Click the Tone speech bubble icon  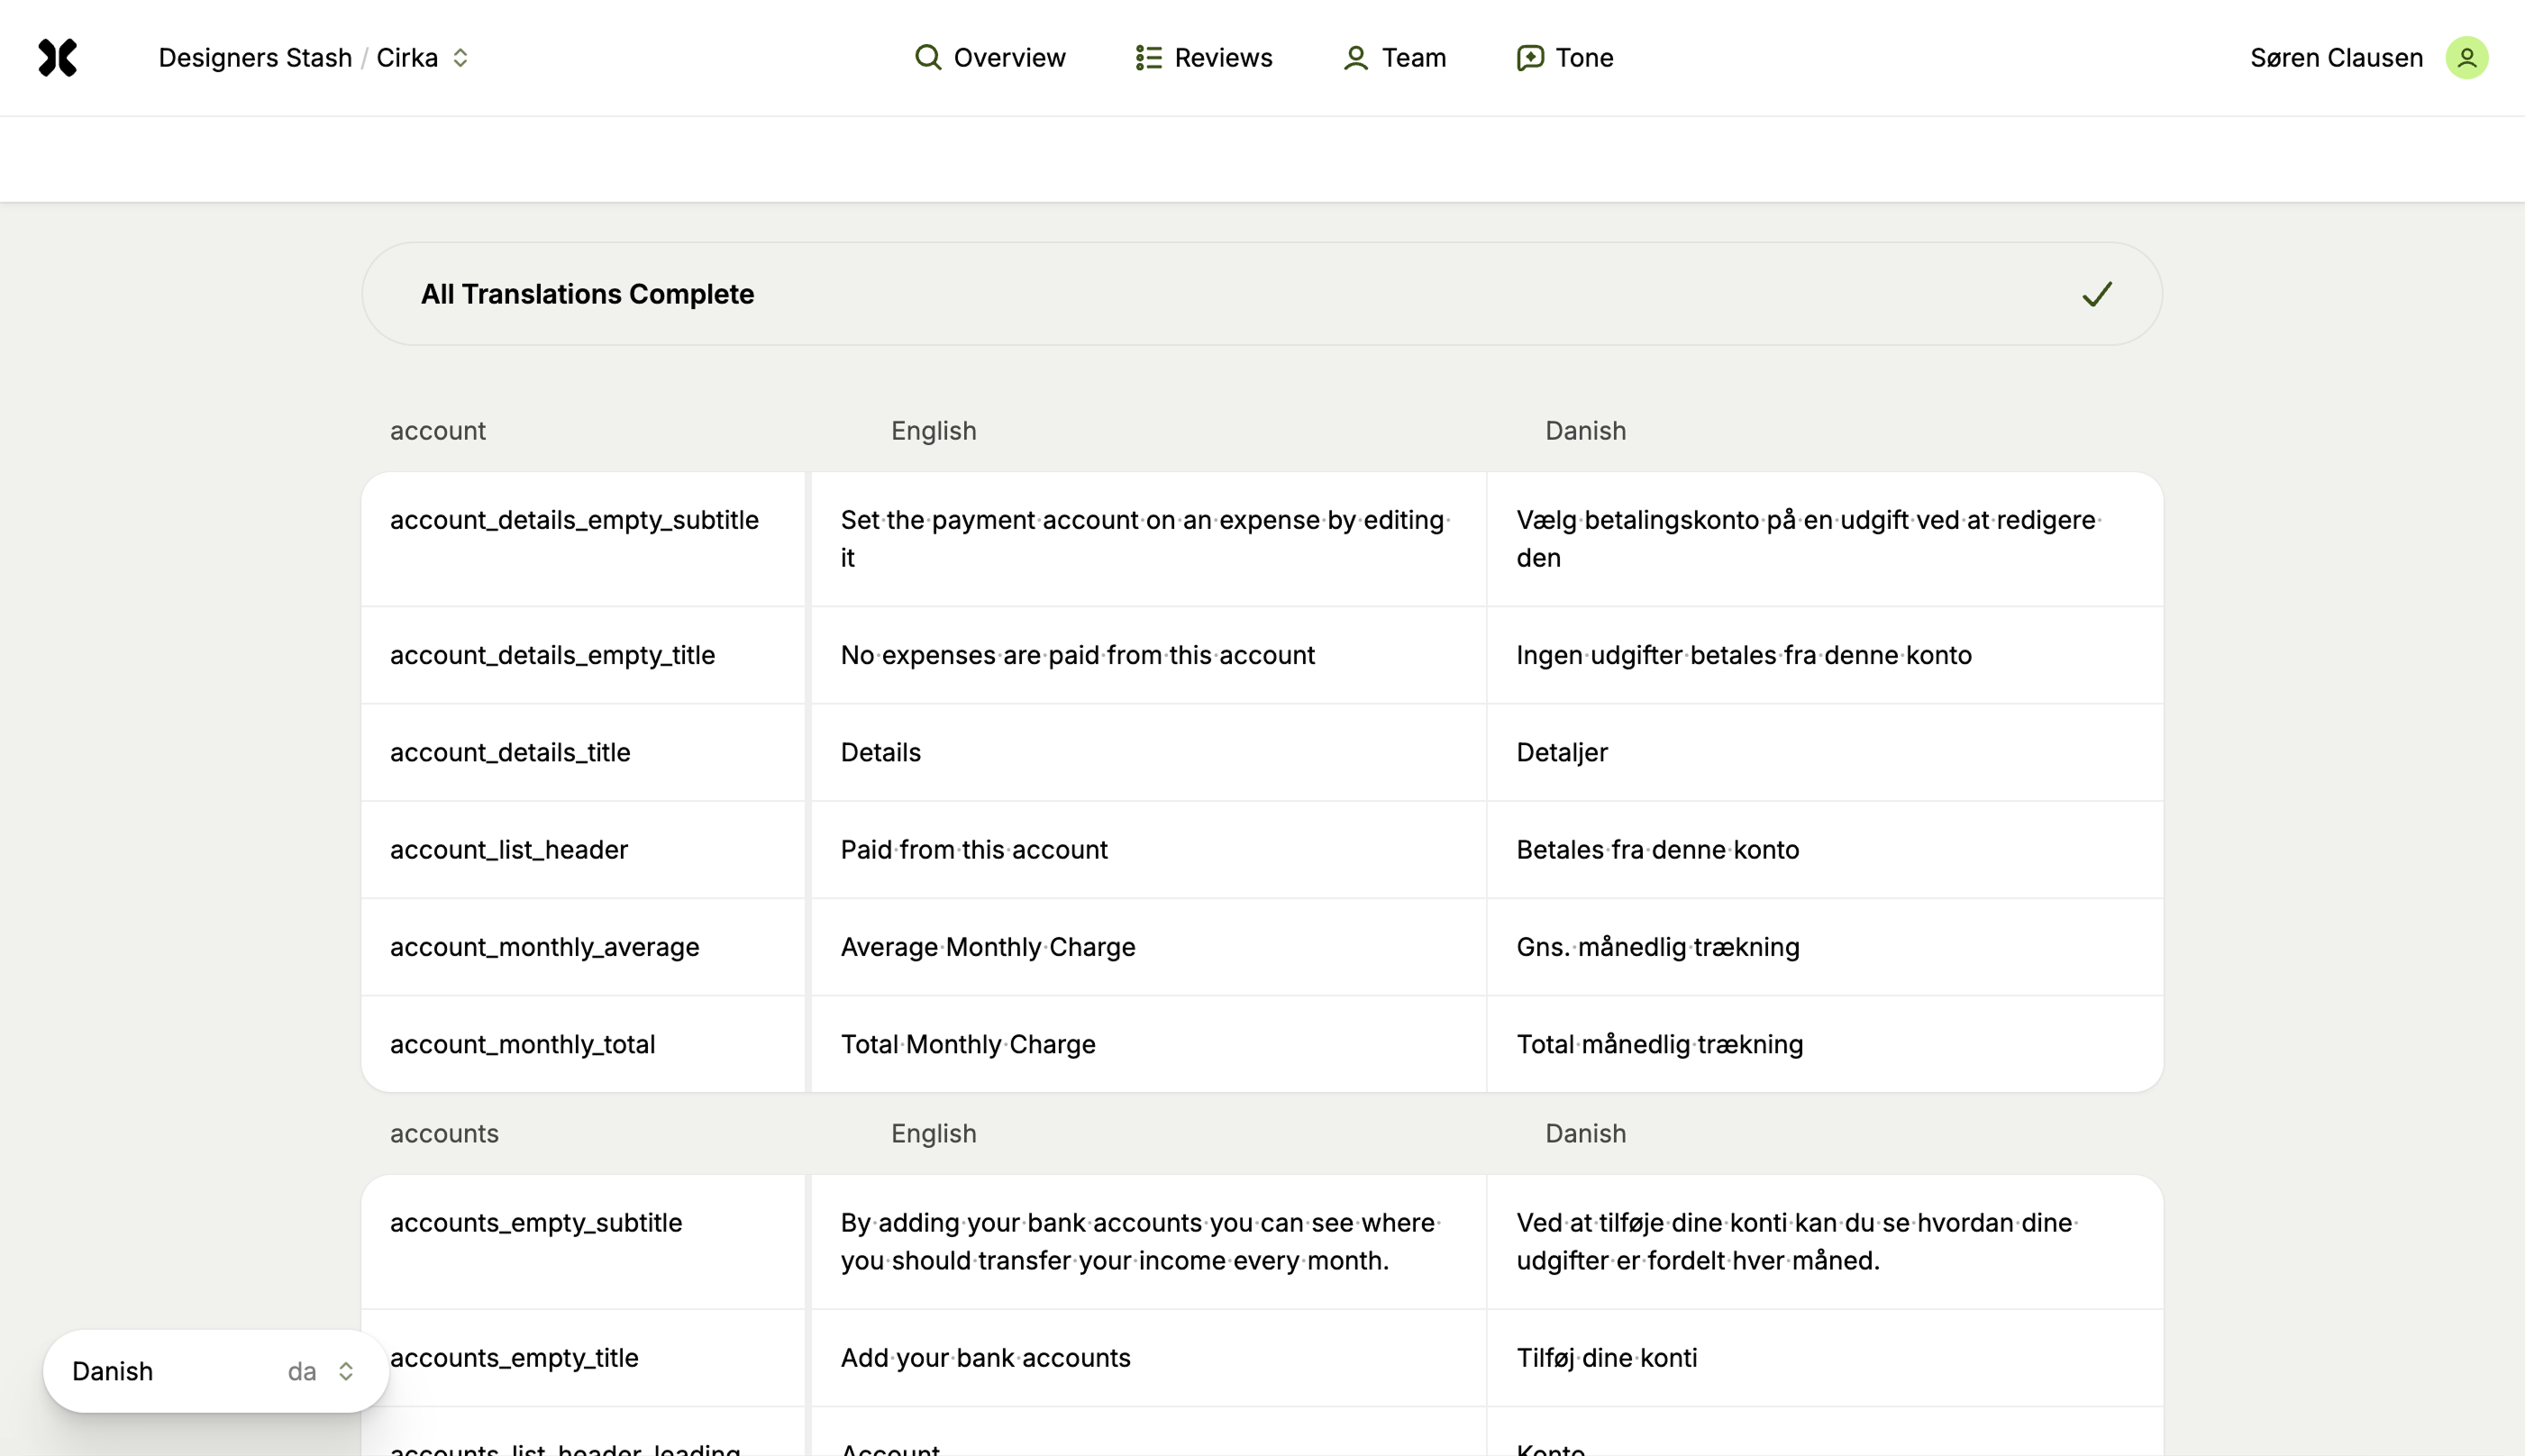1529,58
